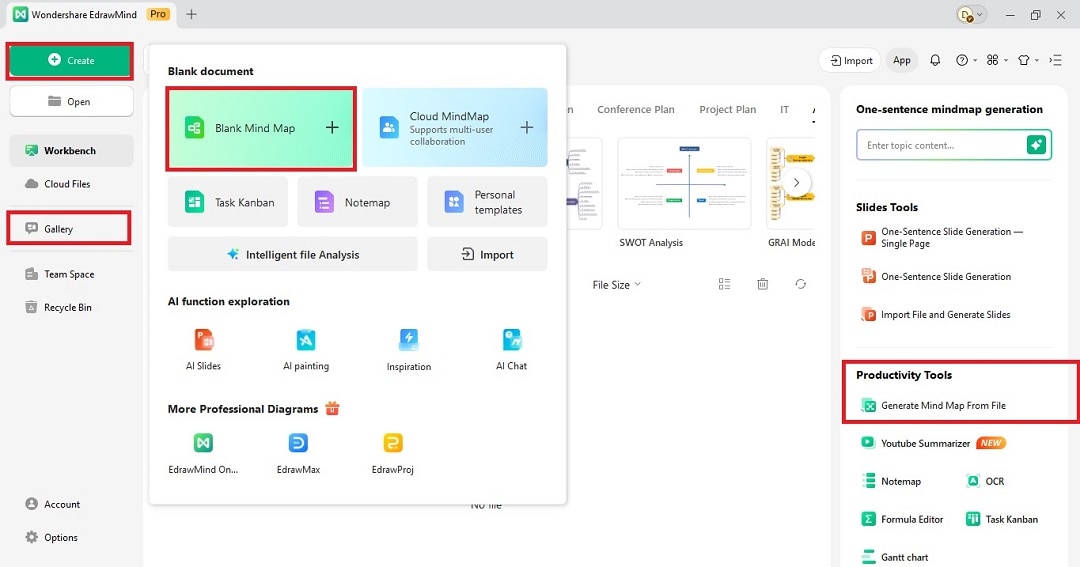Viewport: 1080px width, 567px height.
Task: Open Task Kanban in the Create menu
Action: coord(227,202)
